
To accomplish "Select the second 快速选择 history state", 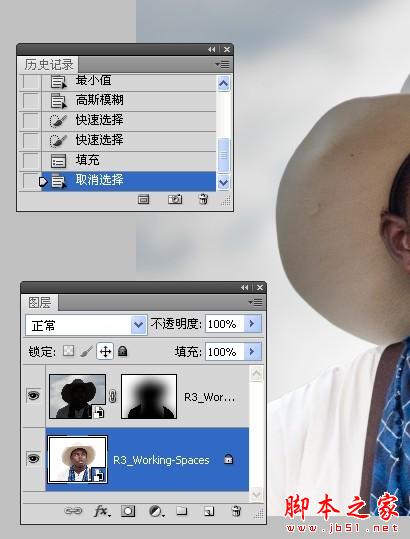I will (129, 141).
